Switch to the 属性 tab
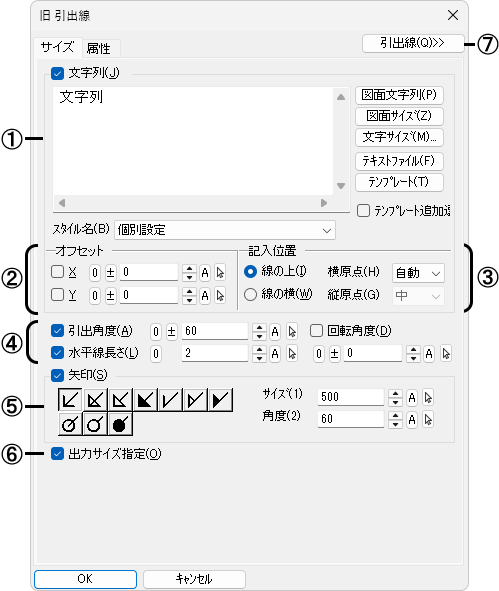This screenshot has width=499, height=591. (99, 48)
